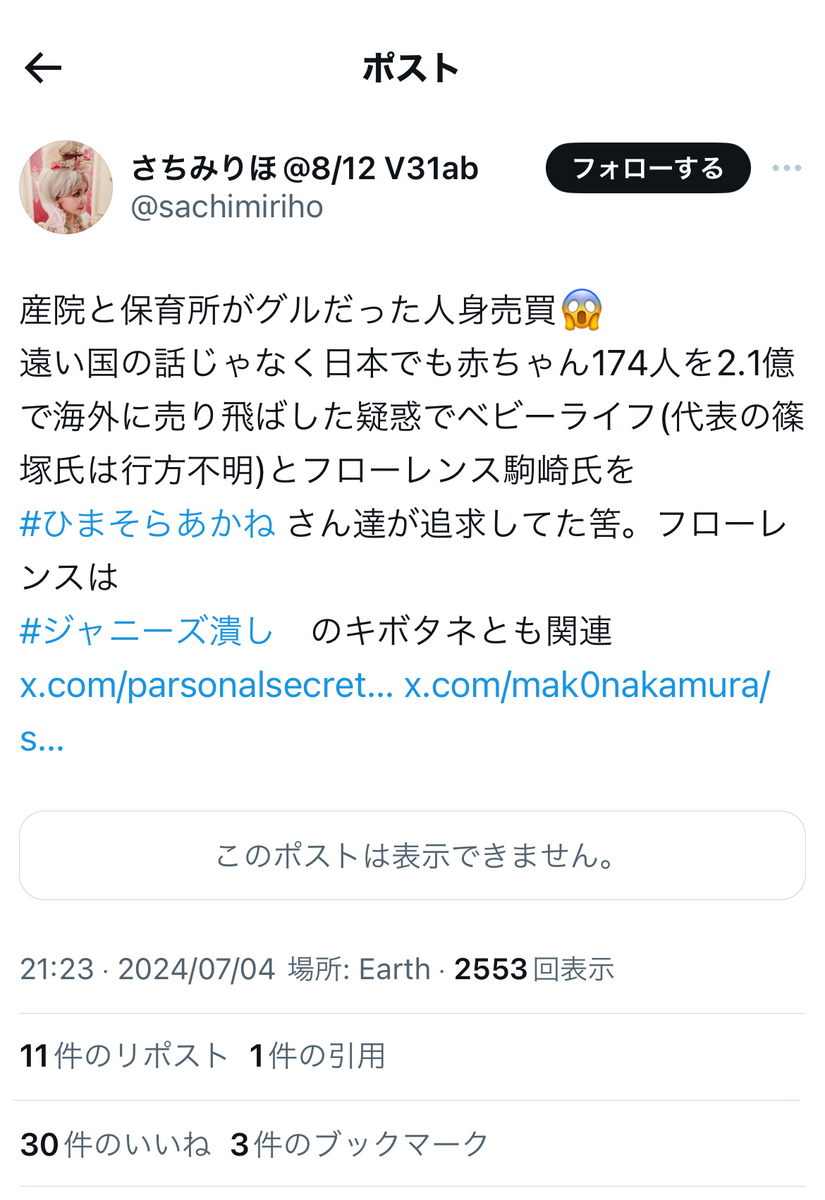Tap the @sachimiriho handle

point(227,207)
